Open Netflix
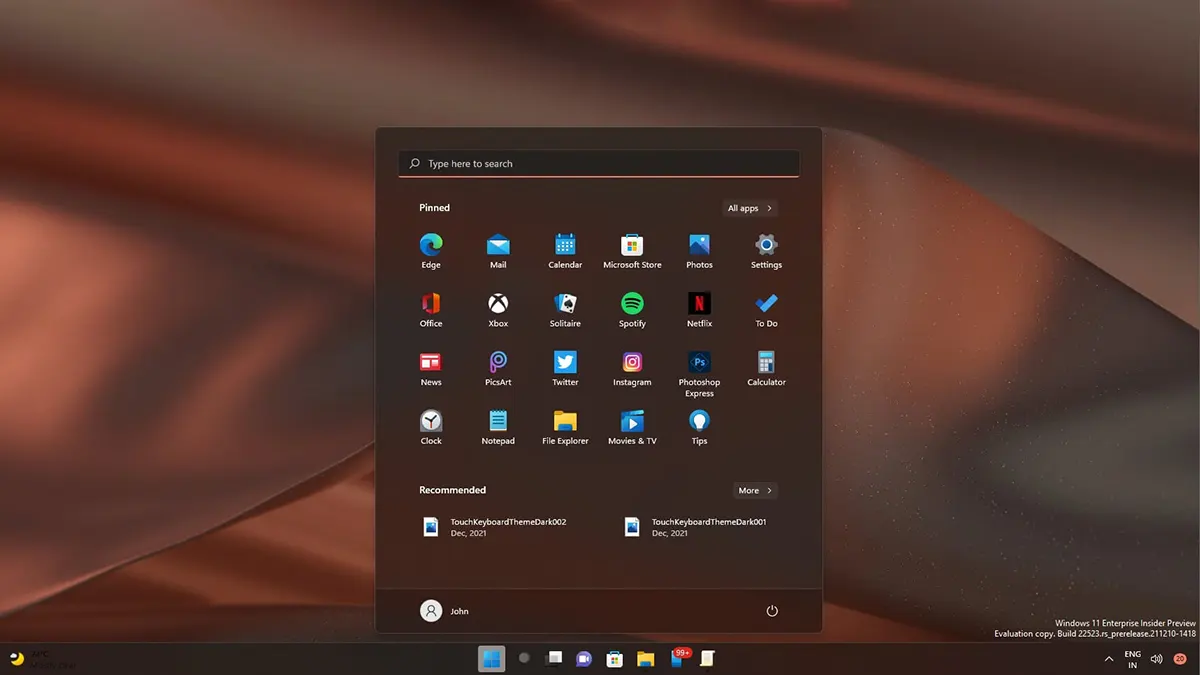This screenshot has height=675, width=1200. 699,309
